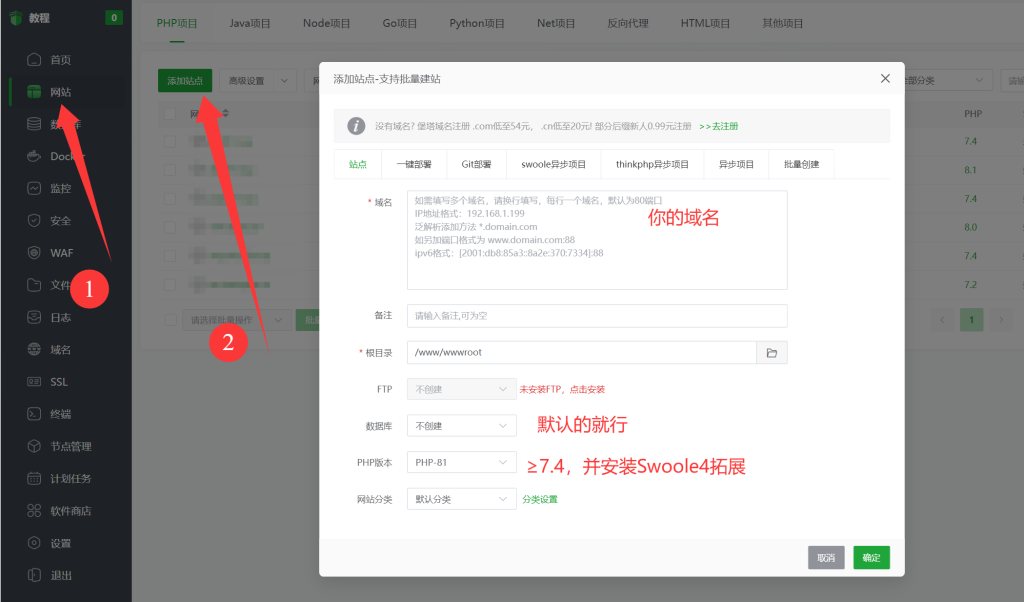Open the 数据库 不创建 dropdown
This screenshot has height=602, width=1024.
tap(462, 426)
